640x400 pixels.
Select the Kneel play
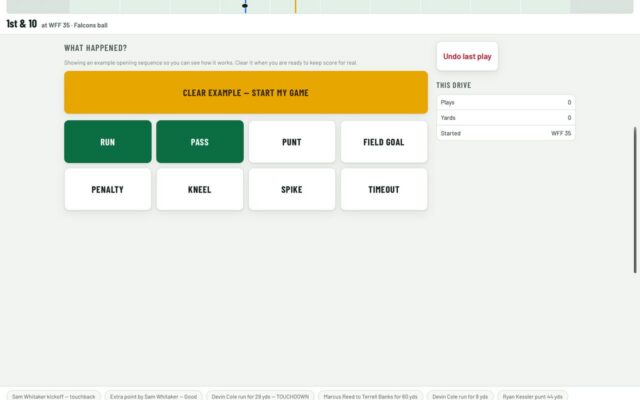tap(200, 189)
